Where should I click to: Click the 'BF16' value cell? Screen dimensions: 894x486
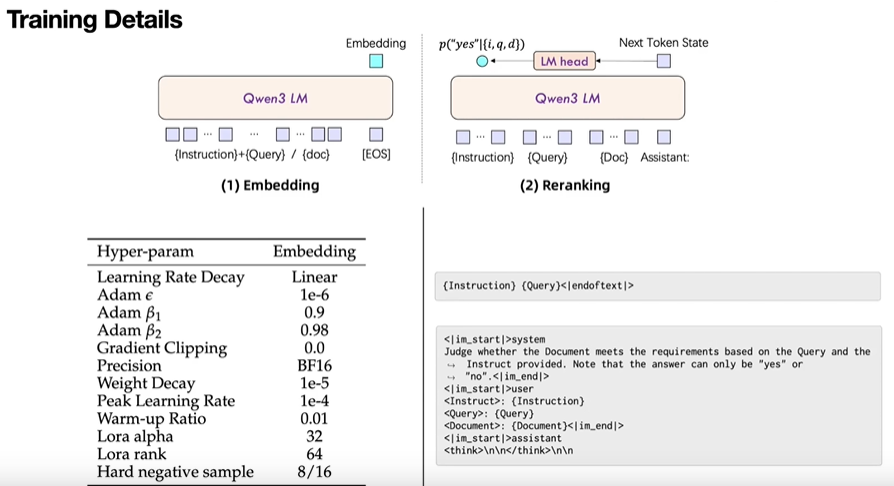point(314,366)
